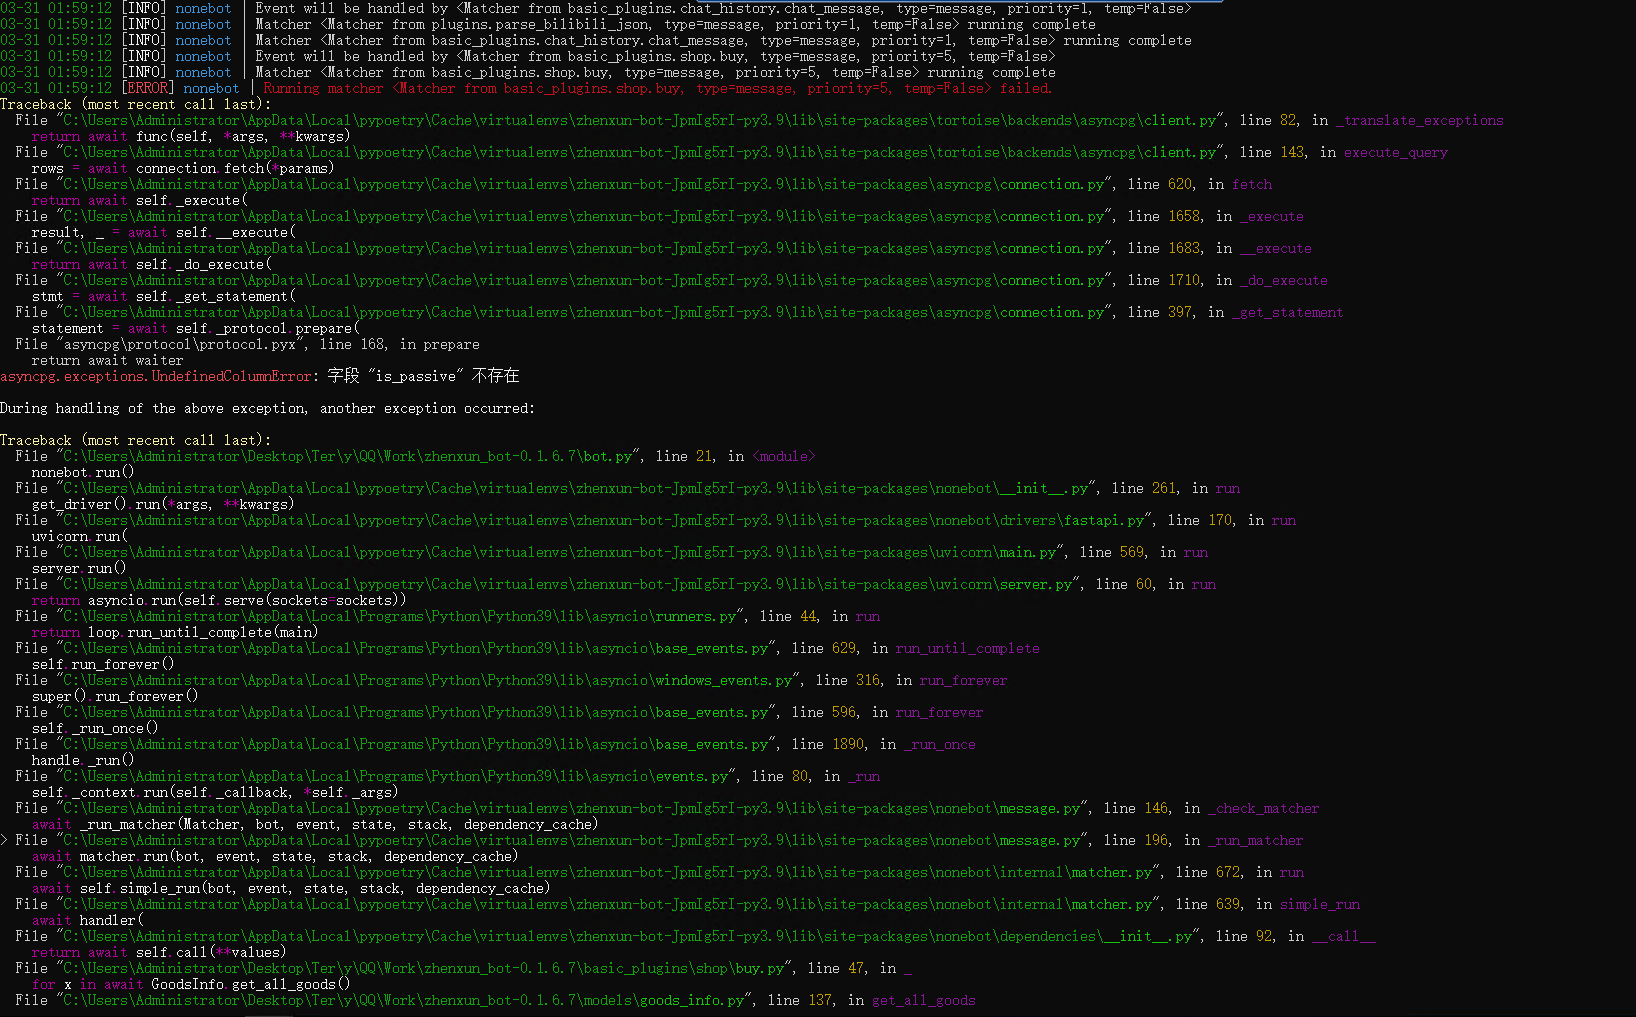1636x1017 pixels.
Task: Click the 'rows = await connection.fetch(*params)' line
Action: (183, 168)
